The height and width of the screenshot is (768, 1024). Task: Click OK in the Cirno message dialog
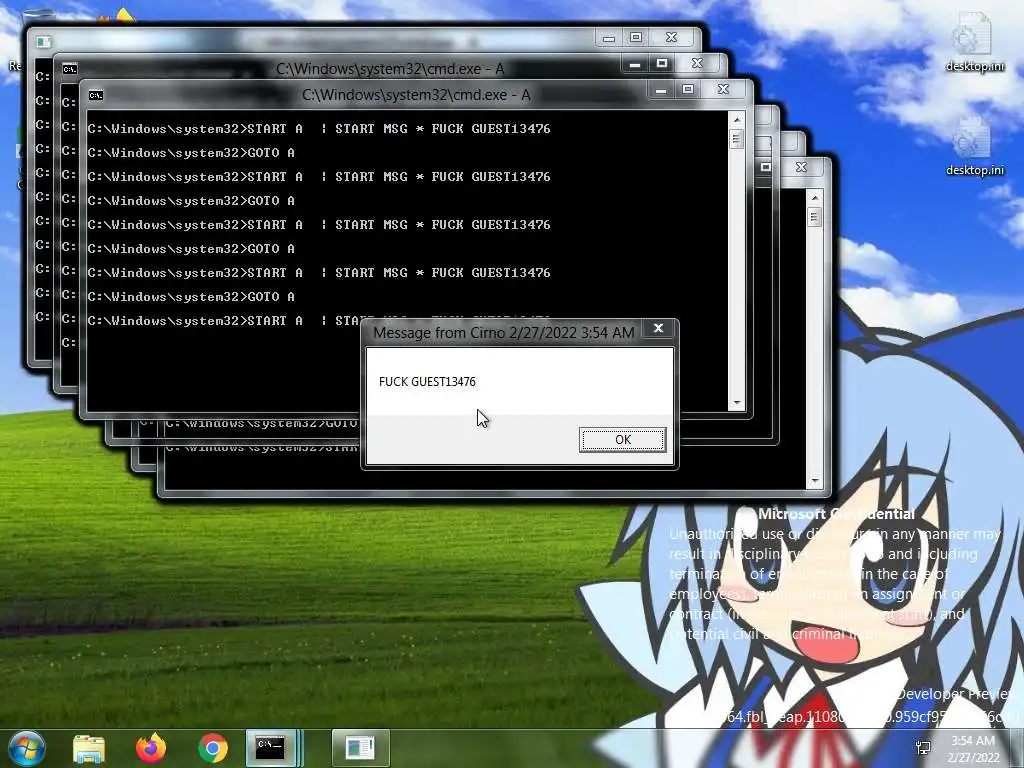tap(622, 440)
